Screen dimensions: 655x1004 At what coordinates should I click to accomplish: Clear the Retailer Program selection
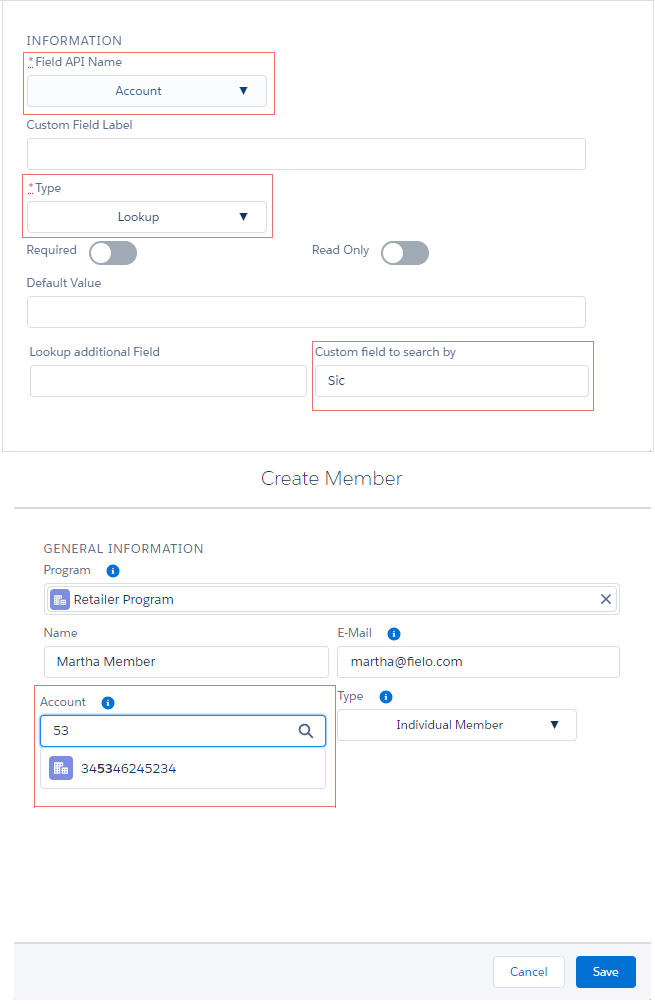point(605,599)
